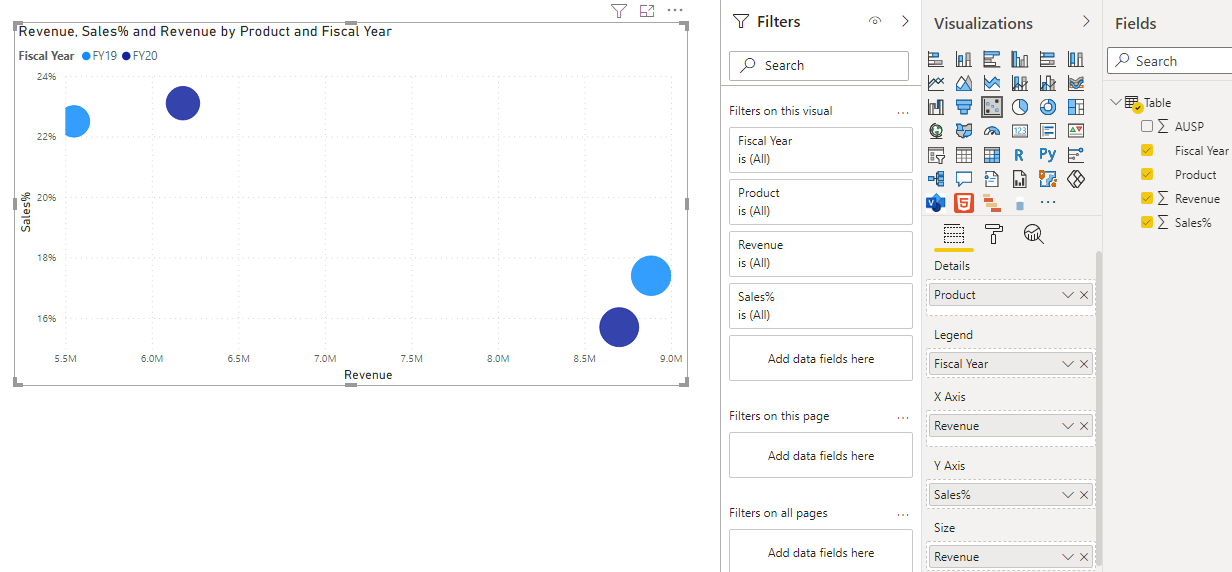Select the Map globe visual
This screenshot has width=1232, height=572.
tap(936, 131)
